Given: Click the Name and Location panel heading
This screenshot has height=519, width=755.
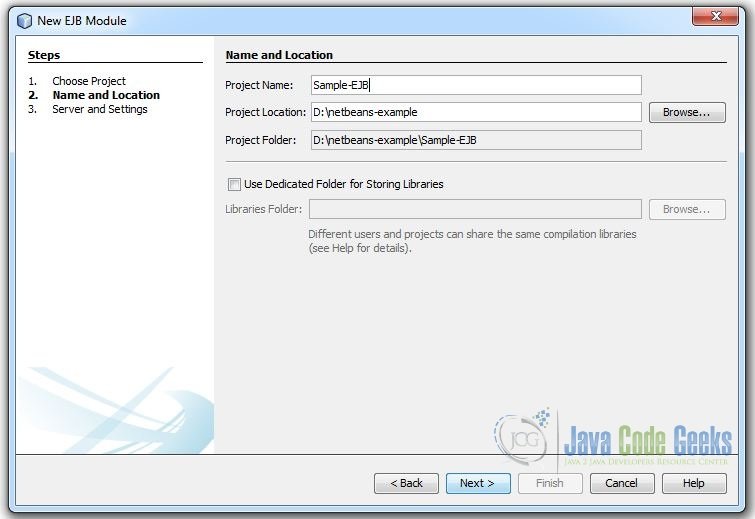Looking at the screenshot, I should click(x=279, y=55).
